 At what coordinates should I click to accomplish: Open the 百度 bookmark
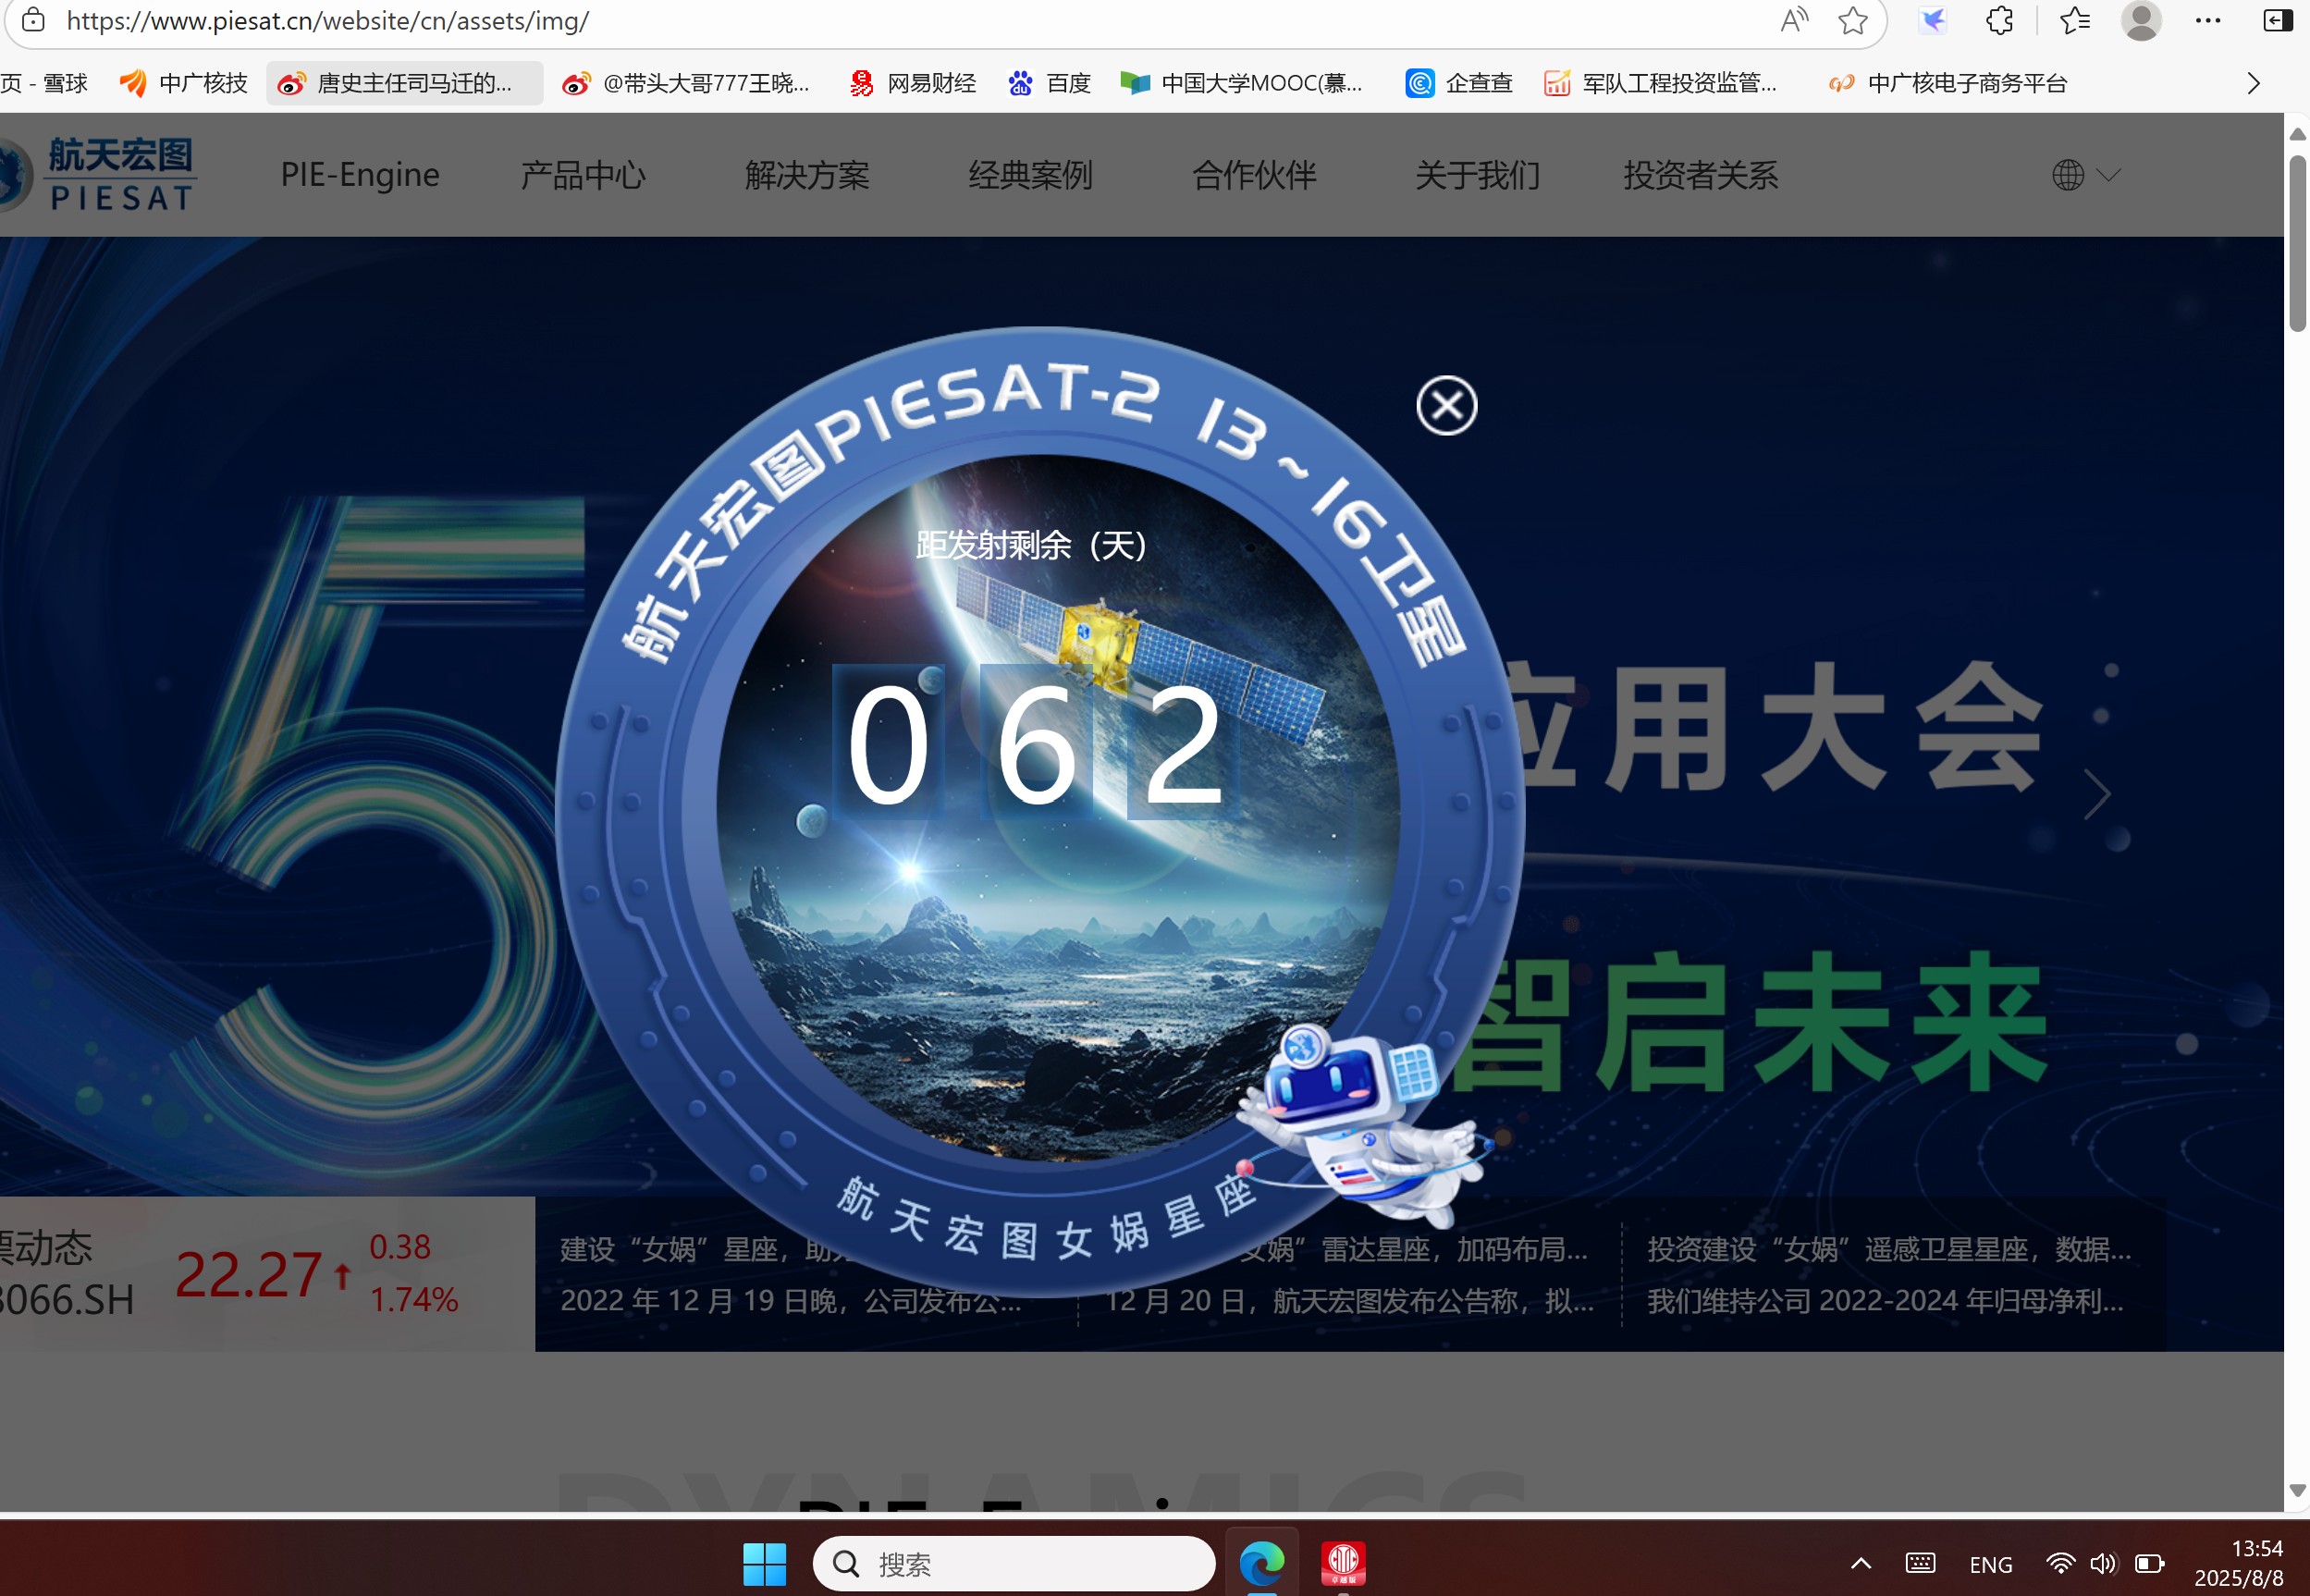(1048, 83)
